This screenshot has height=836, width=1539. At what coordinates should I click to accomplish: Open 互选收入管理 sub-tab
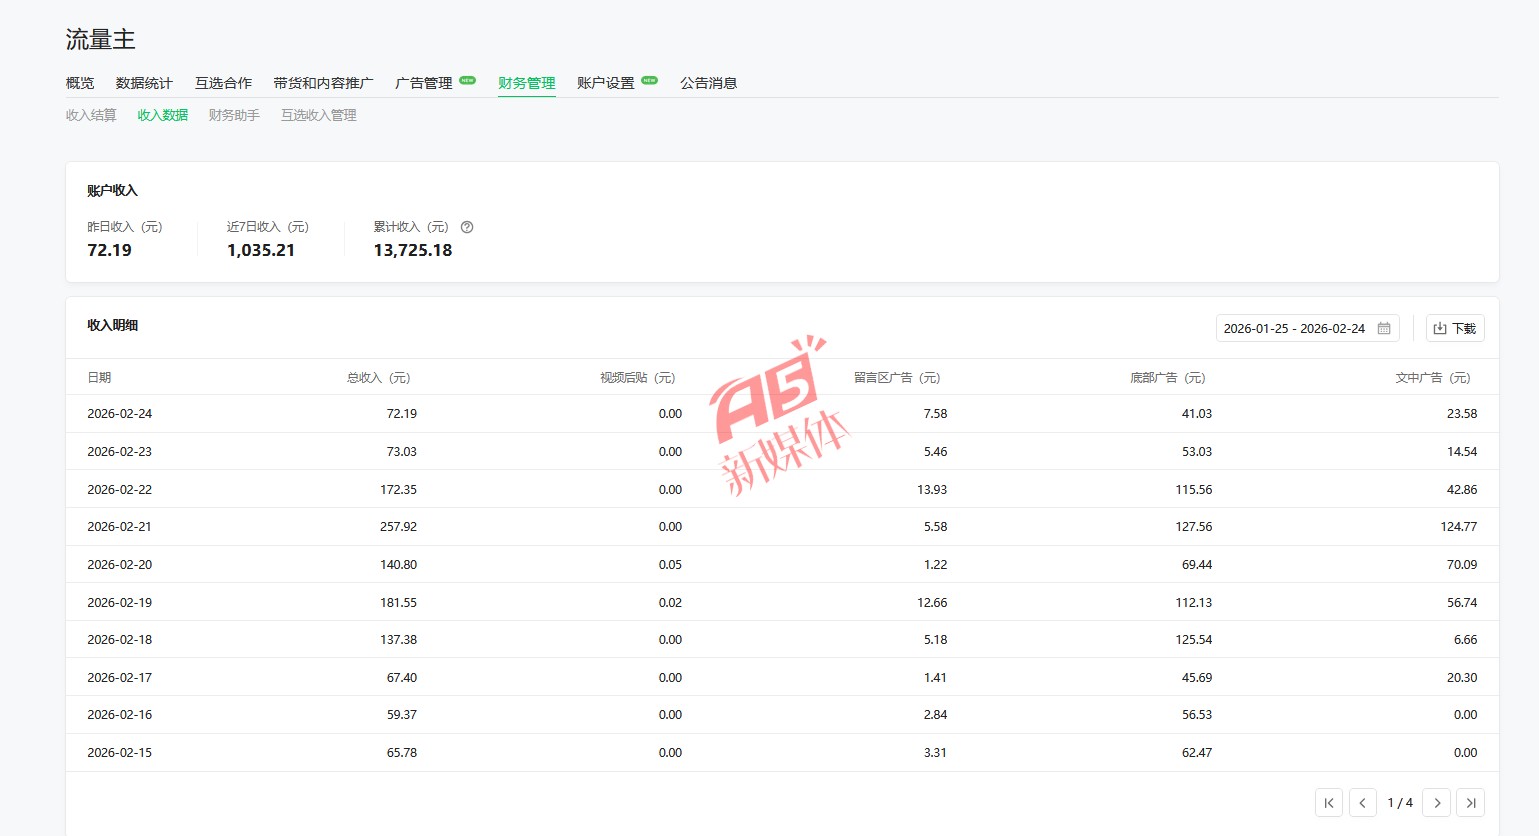pos(318,115)
